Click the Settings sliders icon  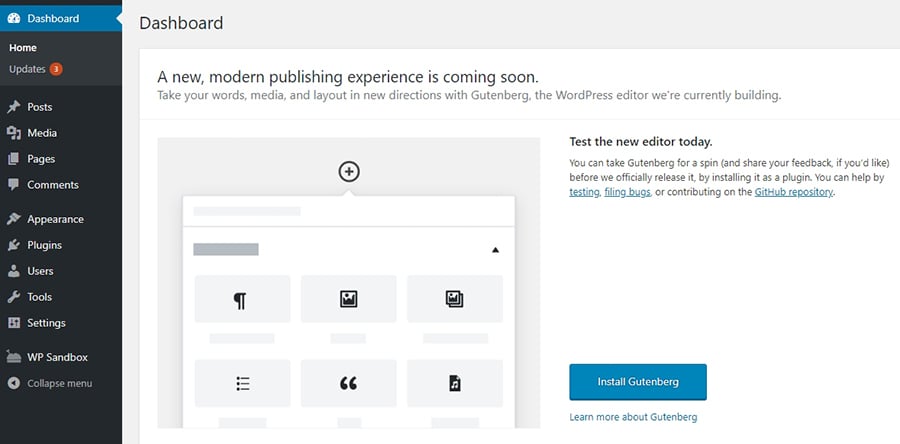(x=13, y=323)
